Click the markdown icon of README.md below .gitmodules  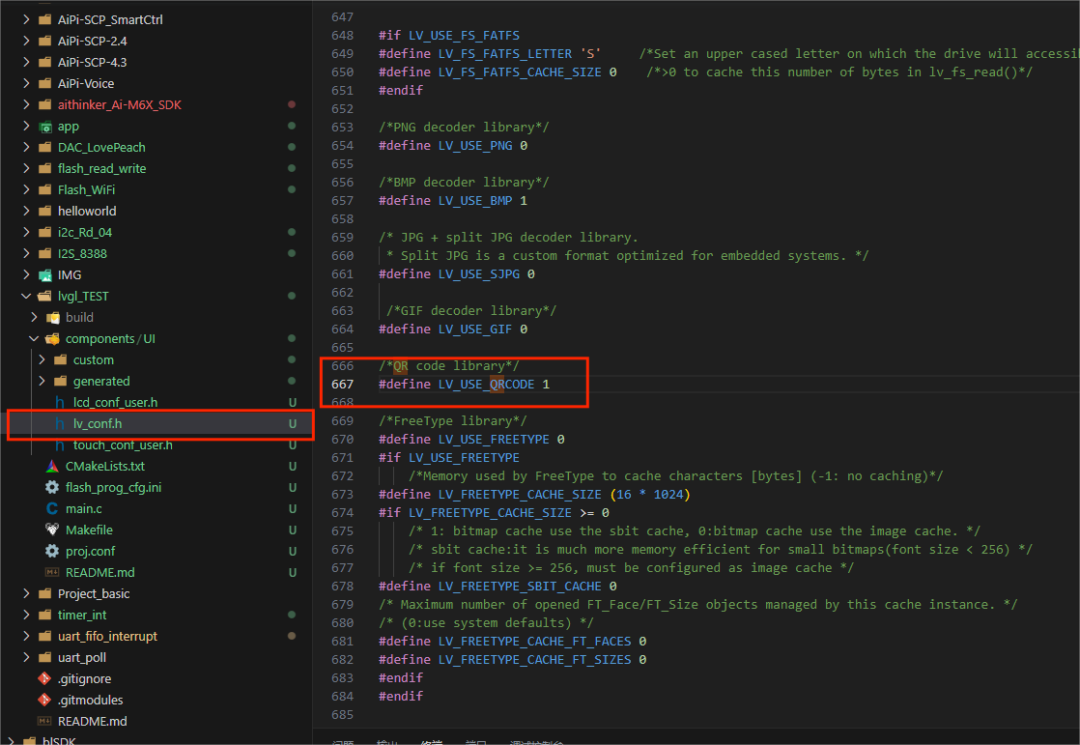point(45,721)
